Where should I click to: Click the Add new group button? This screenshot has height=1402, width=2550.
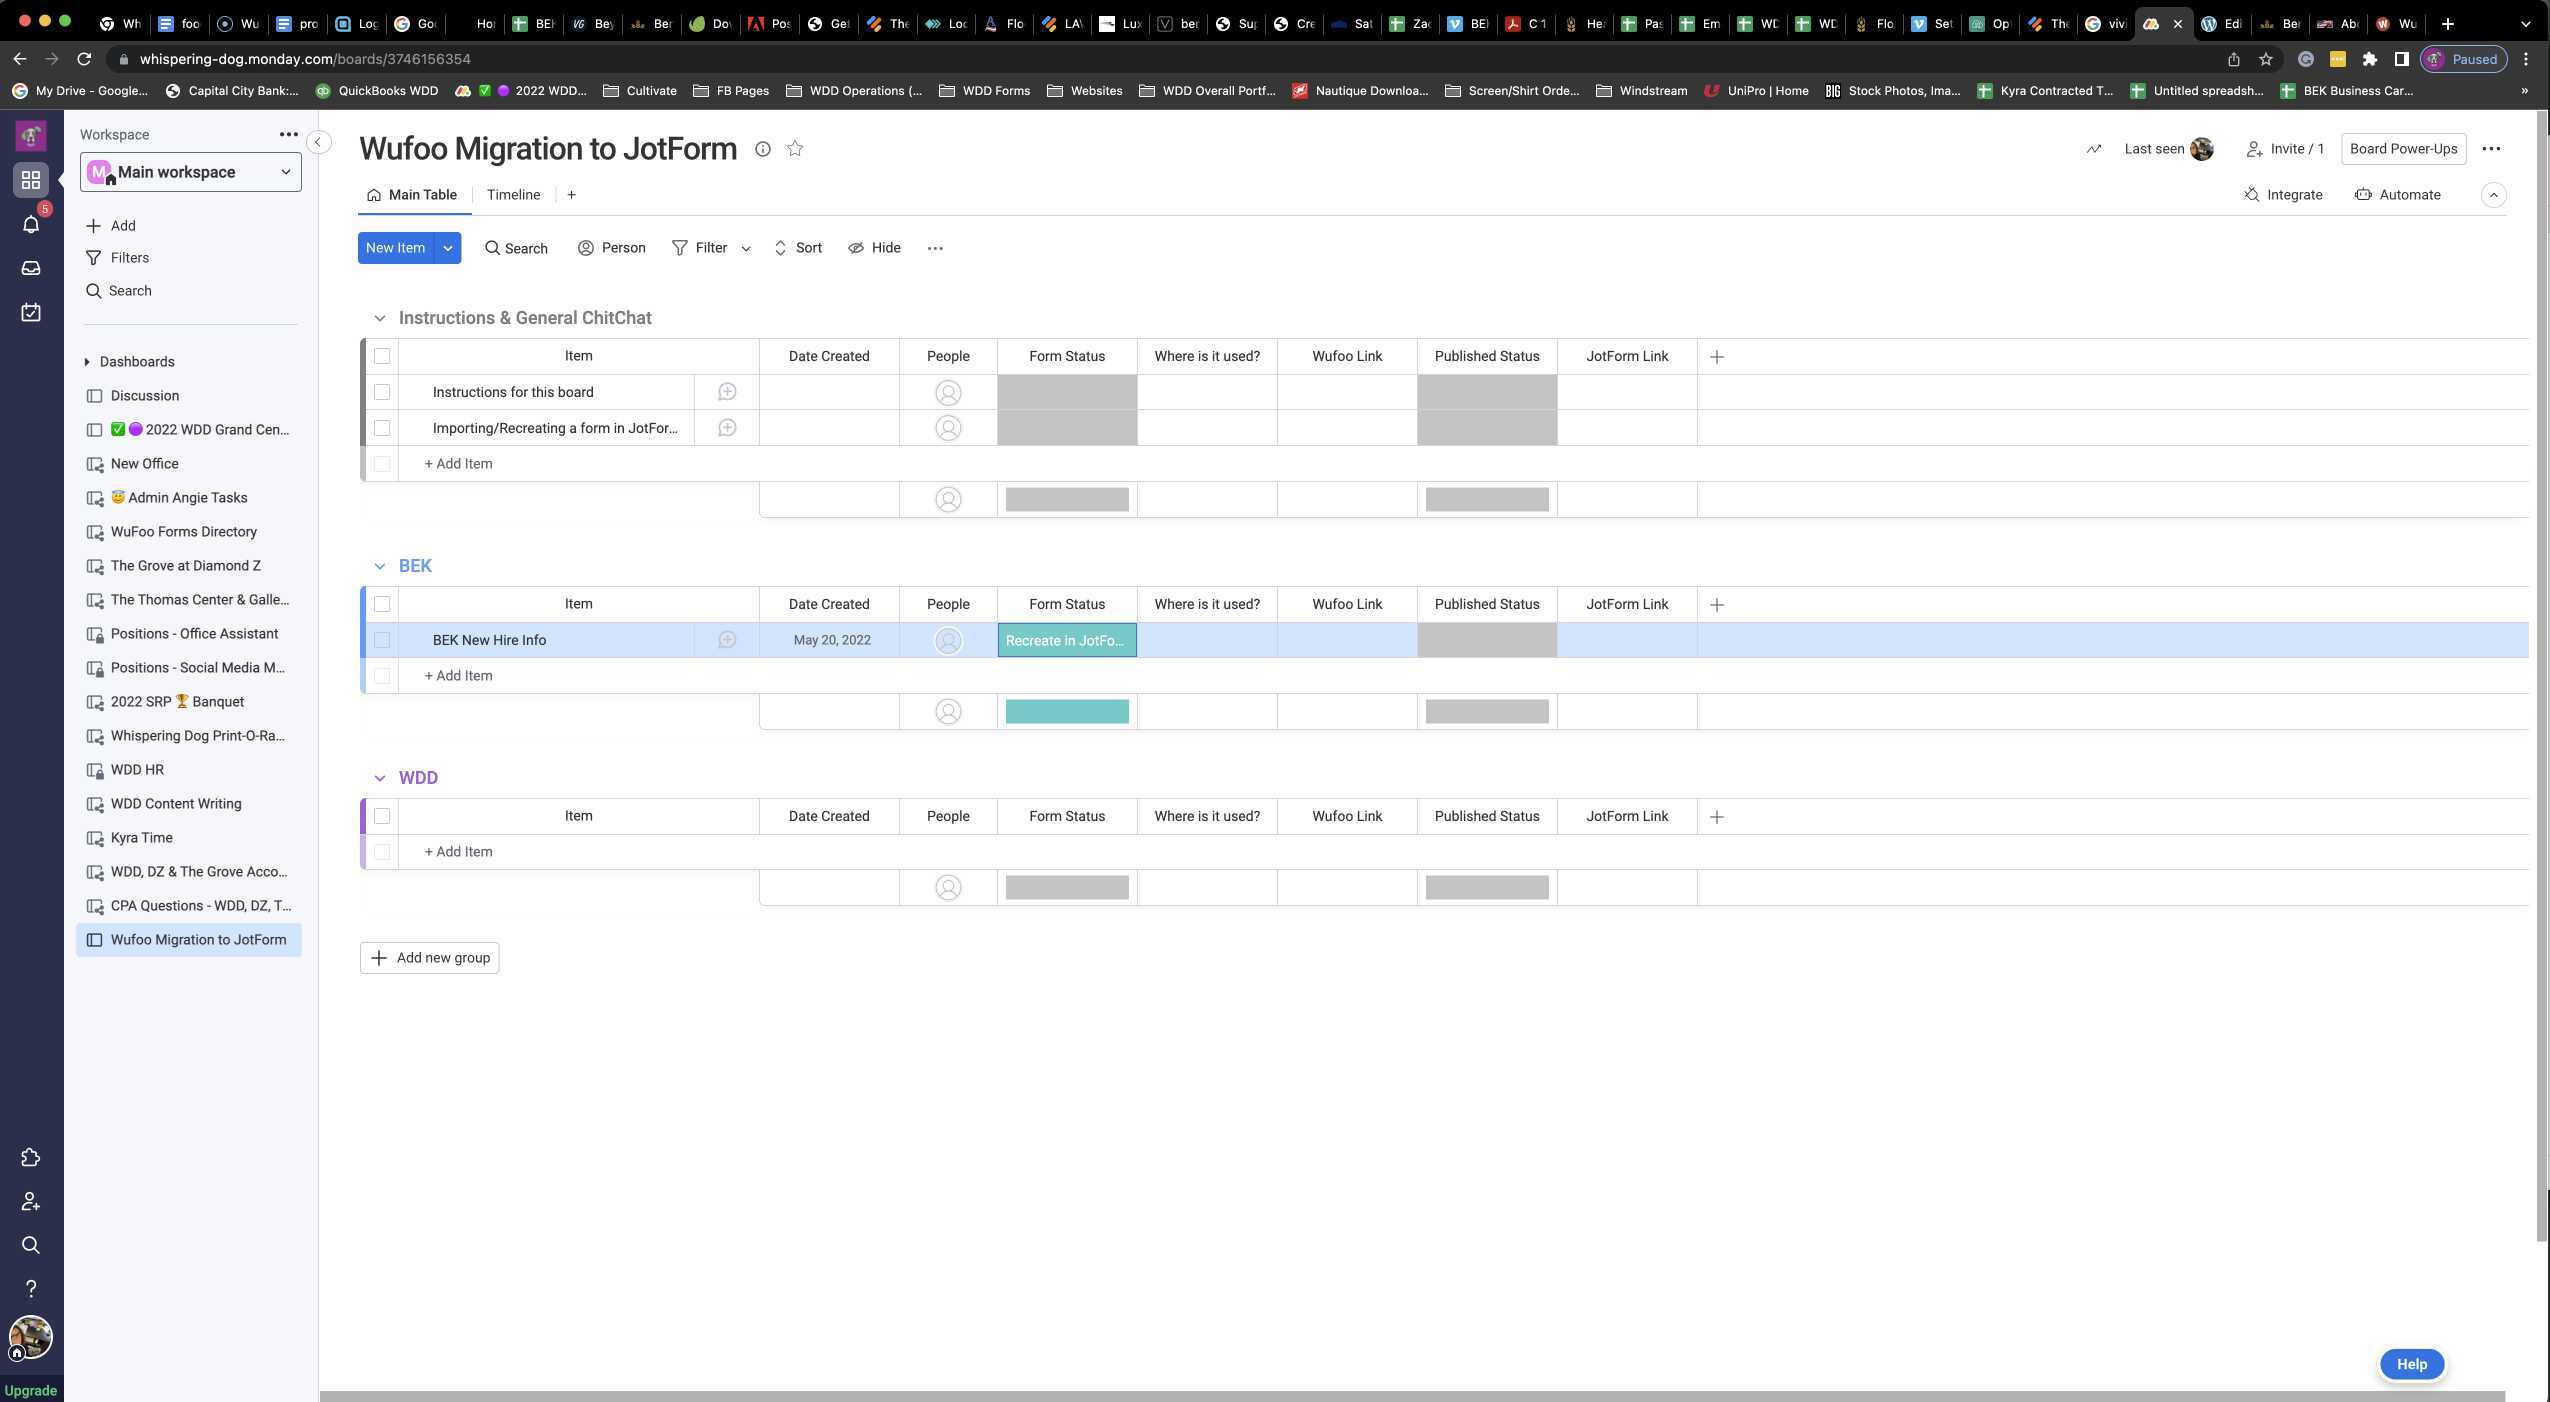(429, 957)
